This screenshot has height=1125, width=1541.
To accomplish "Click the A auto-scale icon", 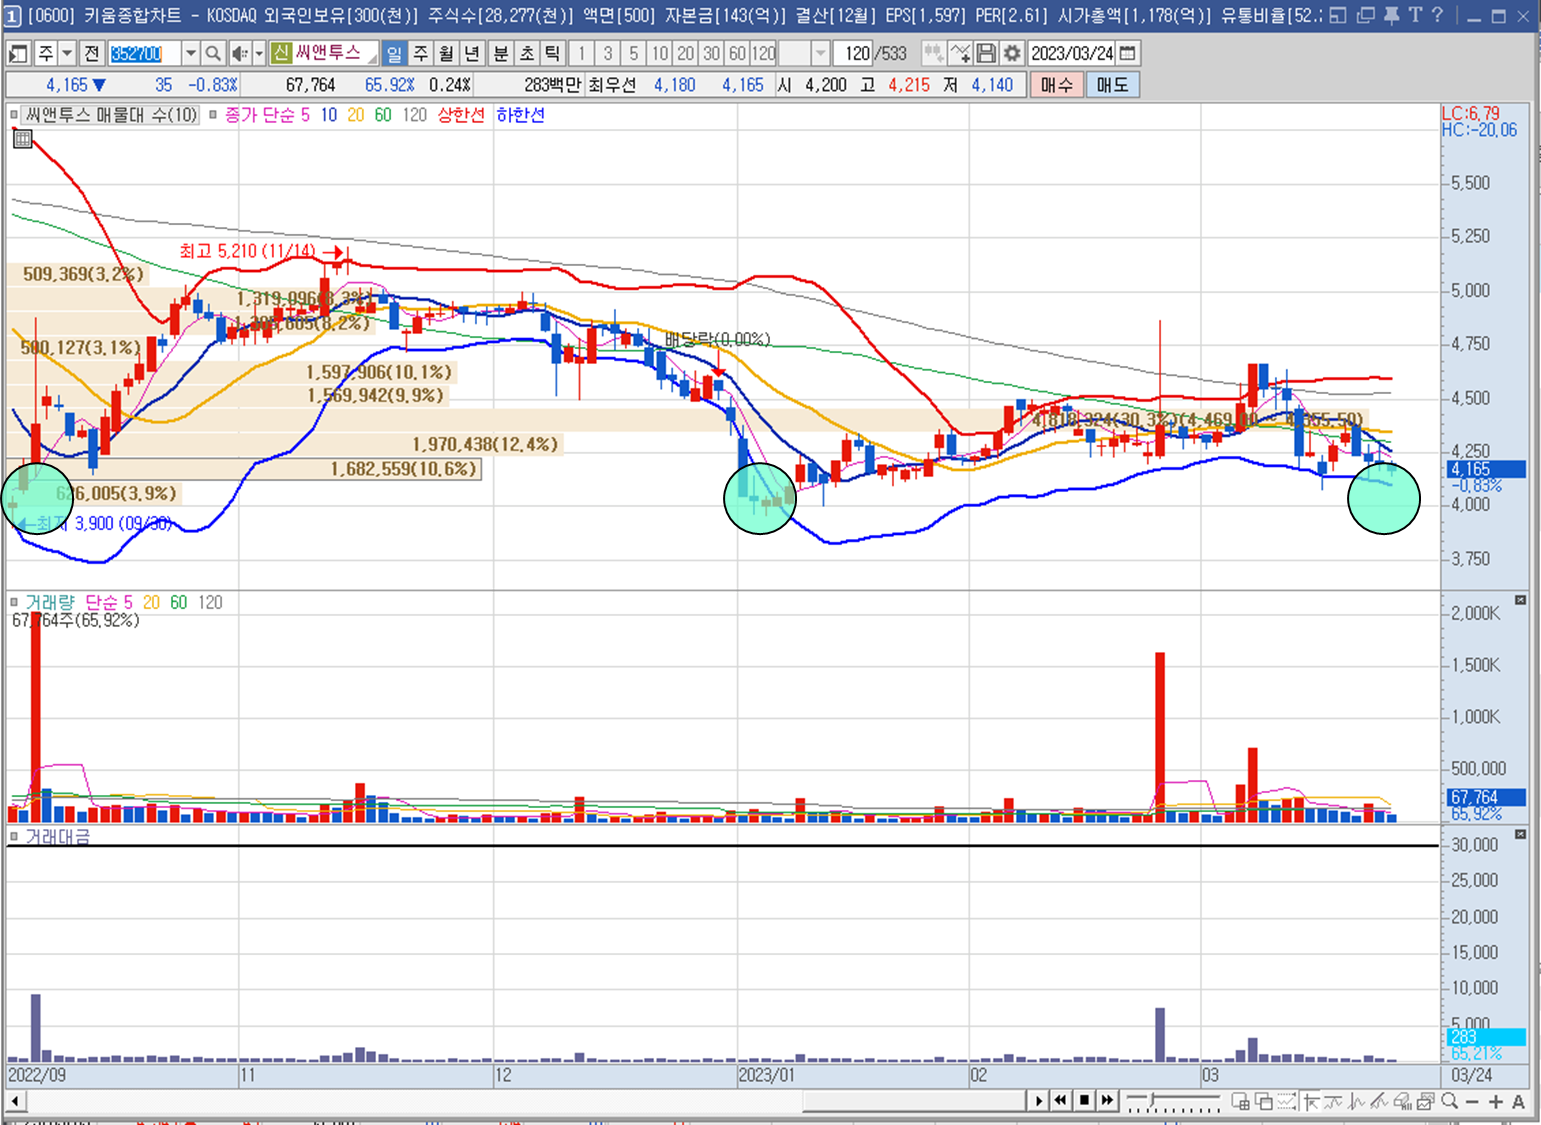I will pyautogui.click(x=1518, y=1101).
